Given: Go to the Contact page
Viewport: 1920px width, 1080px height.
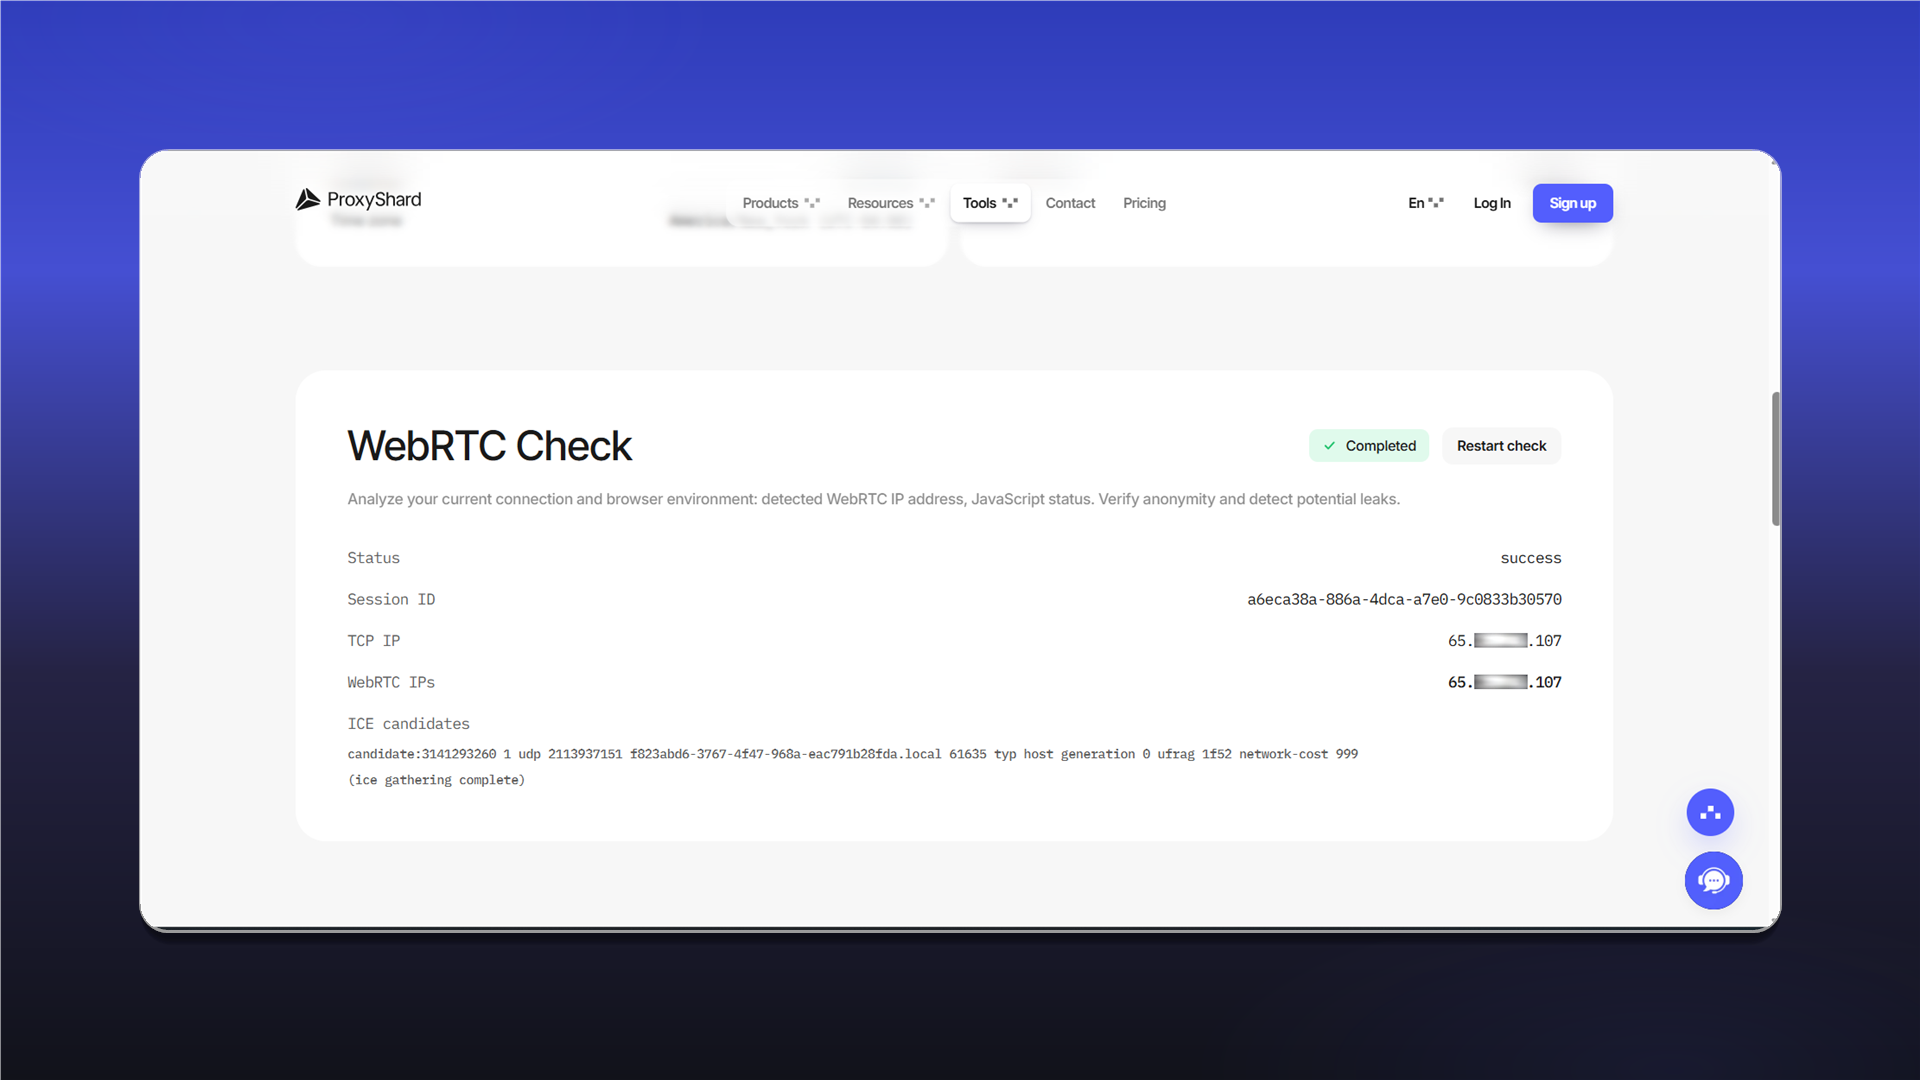Looking at the screenshot, I should click(1070, 203).
